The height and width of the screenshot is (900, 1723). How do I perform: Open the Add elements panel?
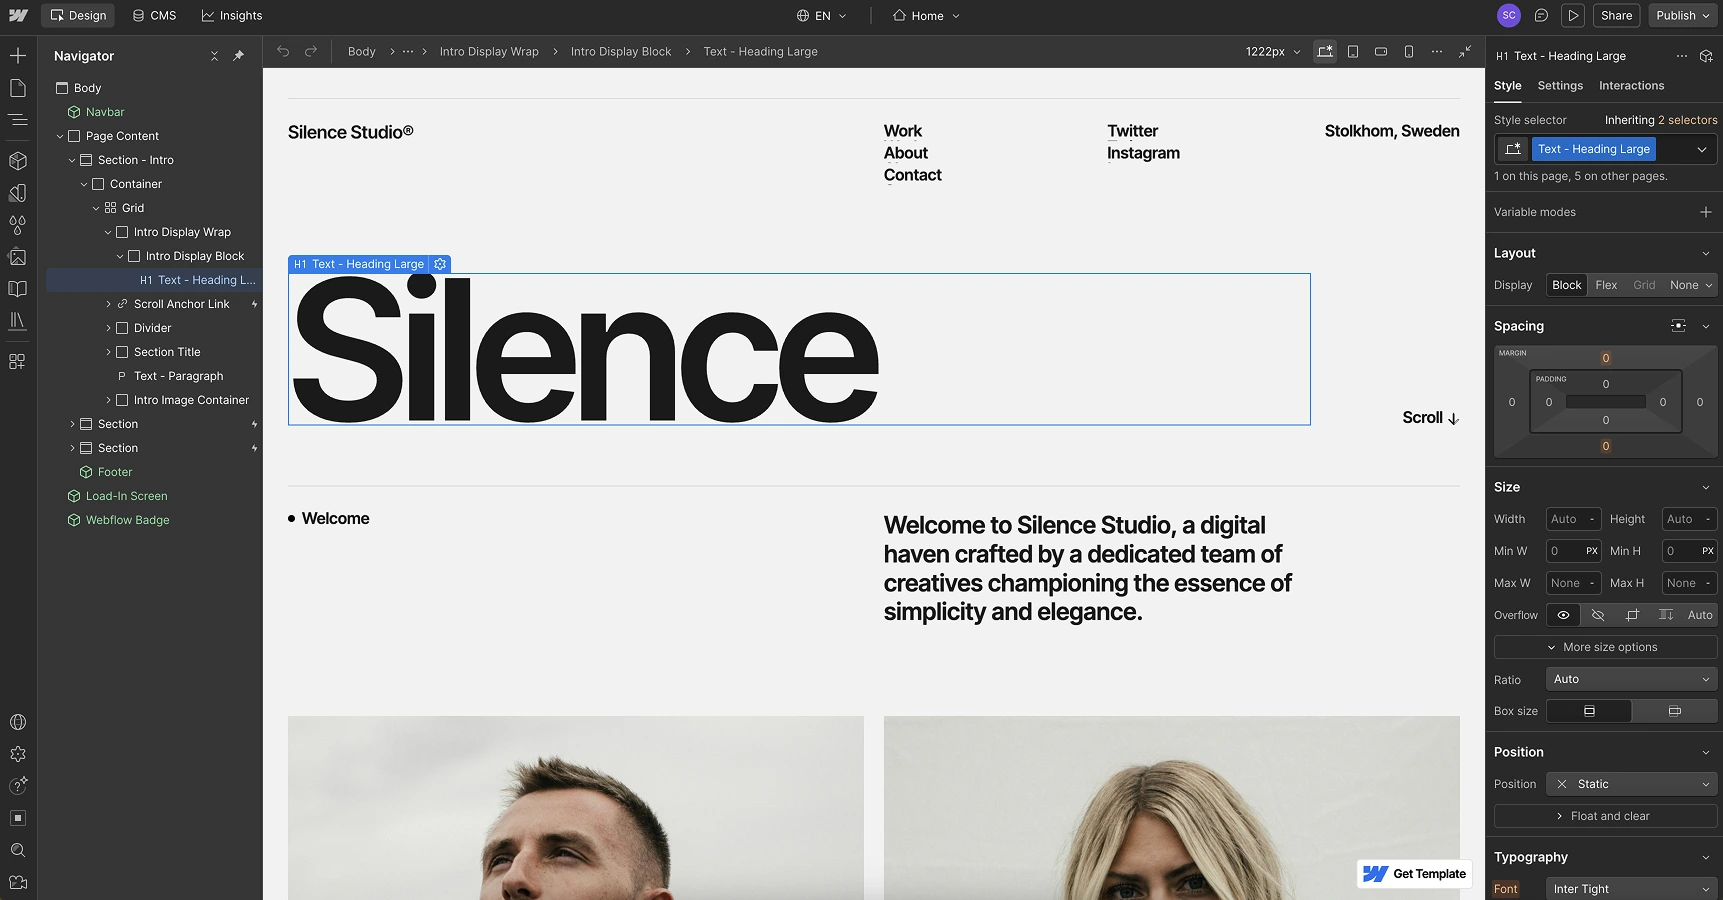[18, 56]
